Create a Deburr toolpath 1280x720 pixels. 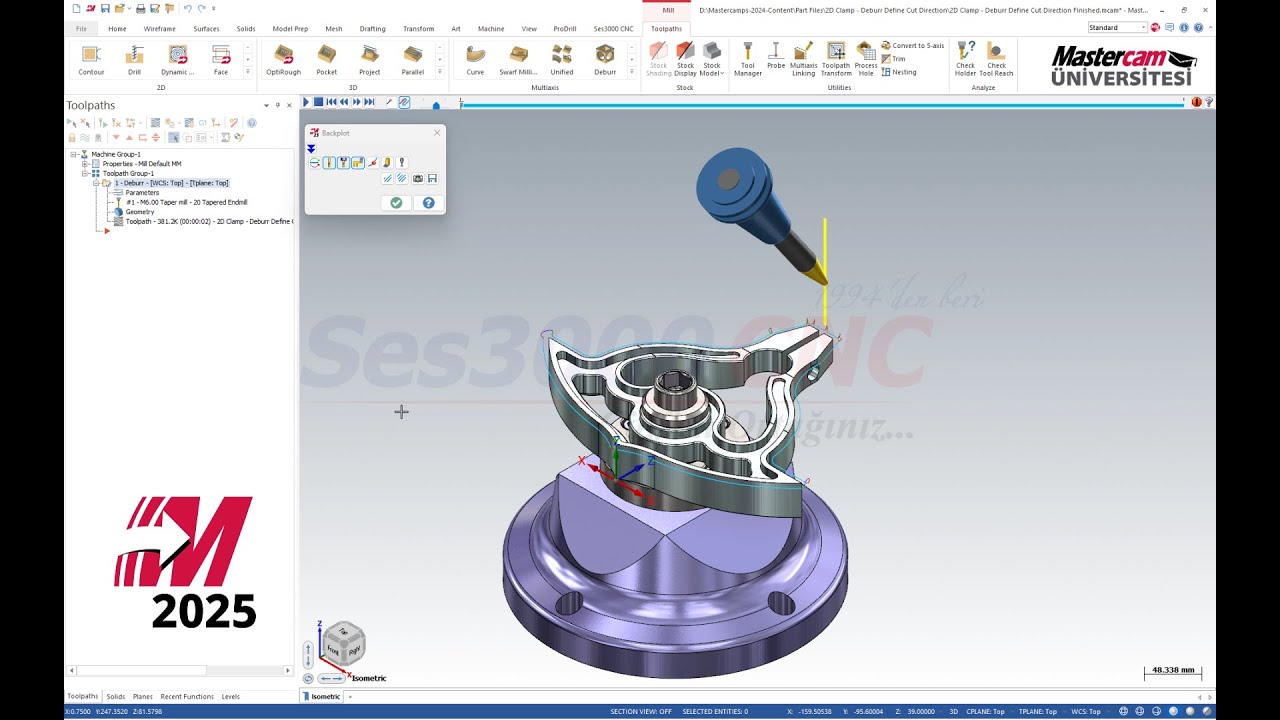[x=605, y=59]
